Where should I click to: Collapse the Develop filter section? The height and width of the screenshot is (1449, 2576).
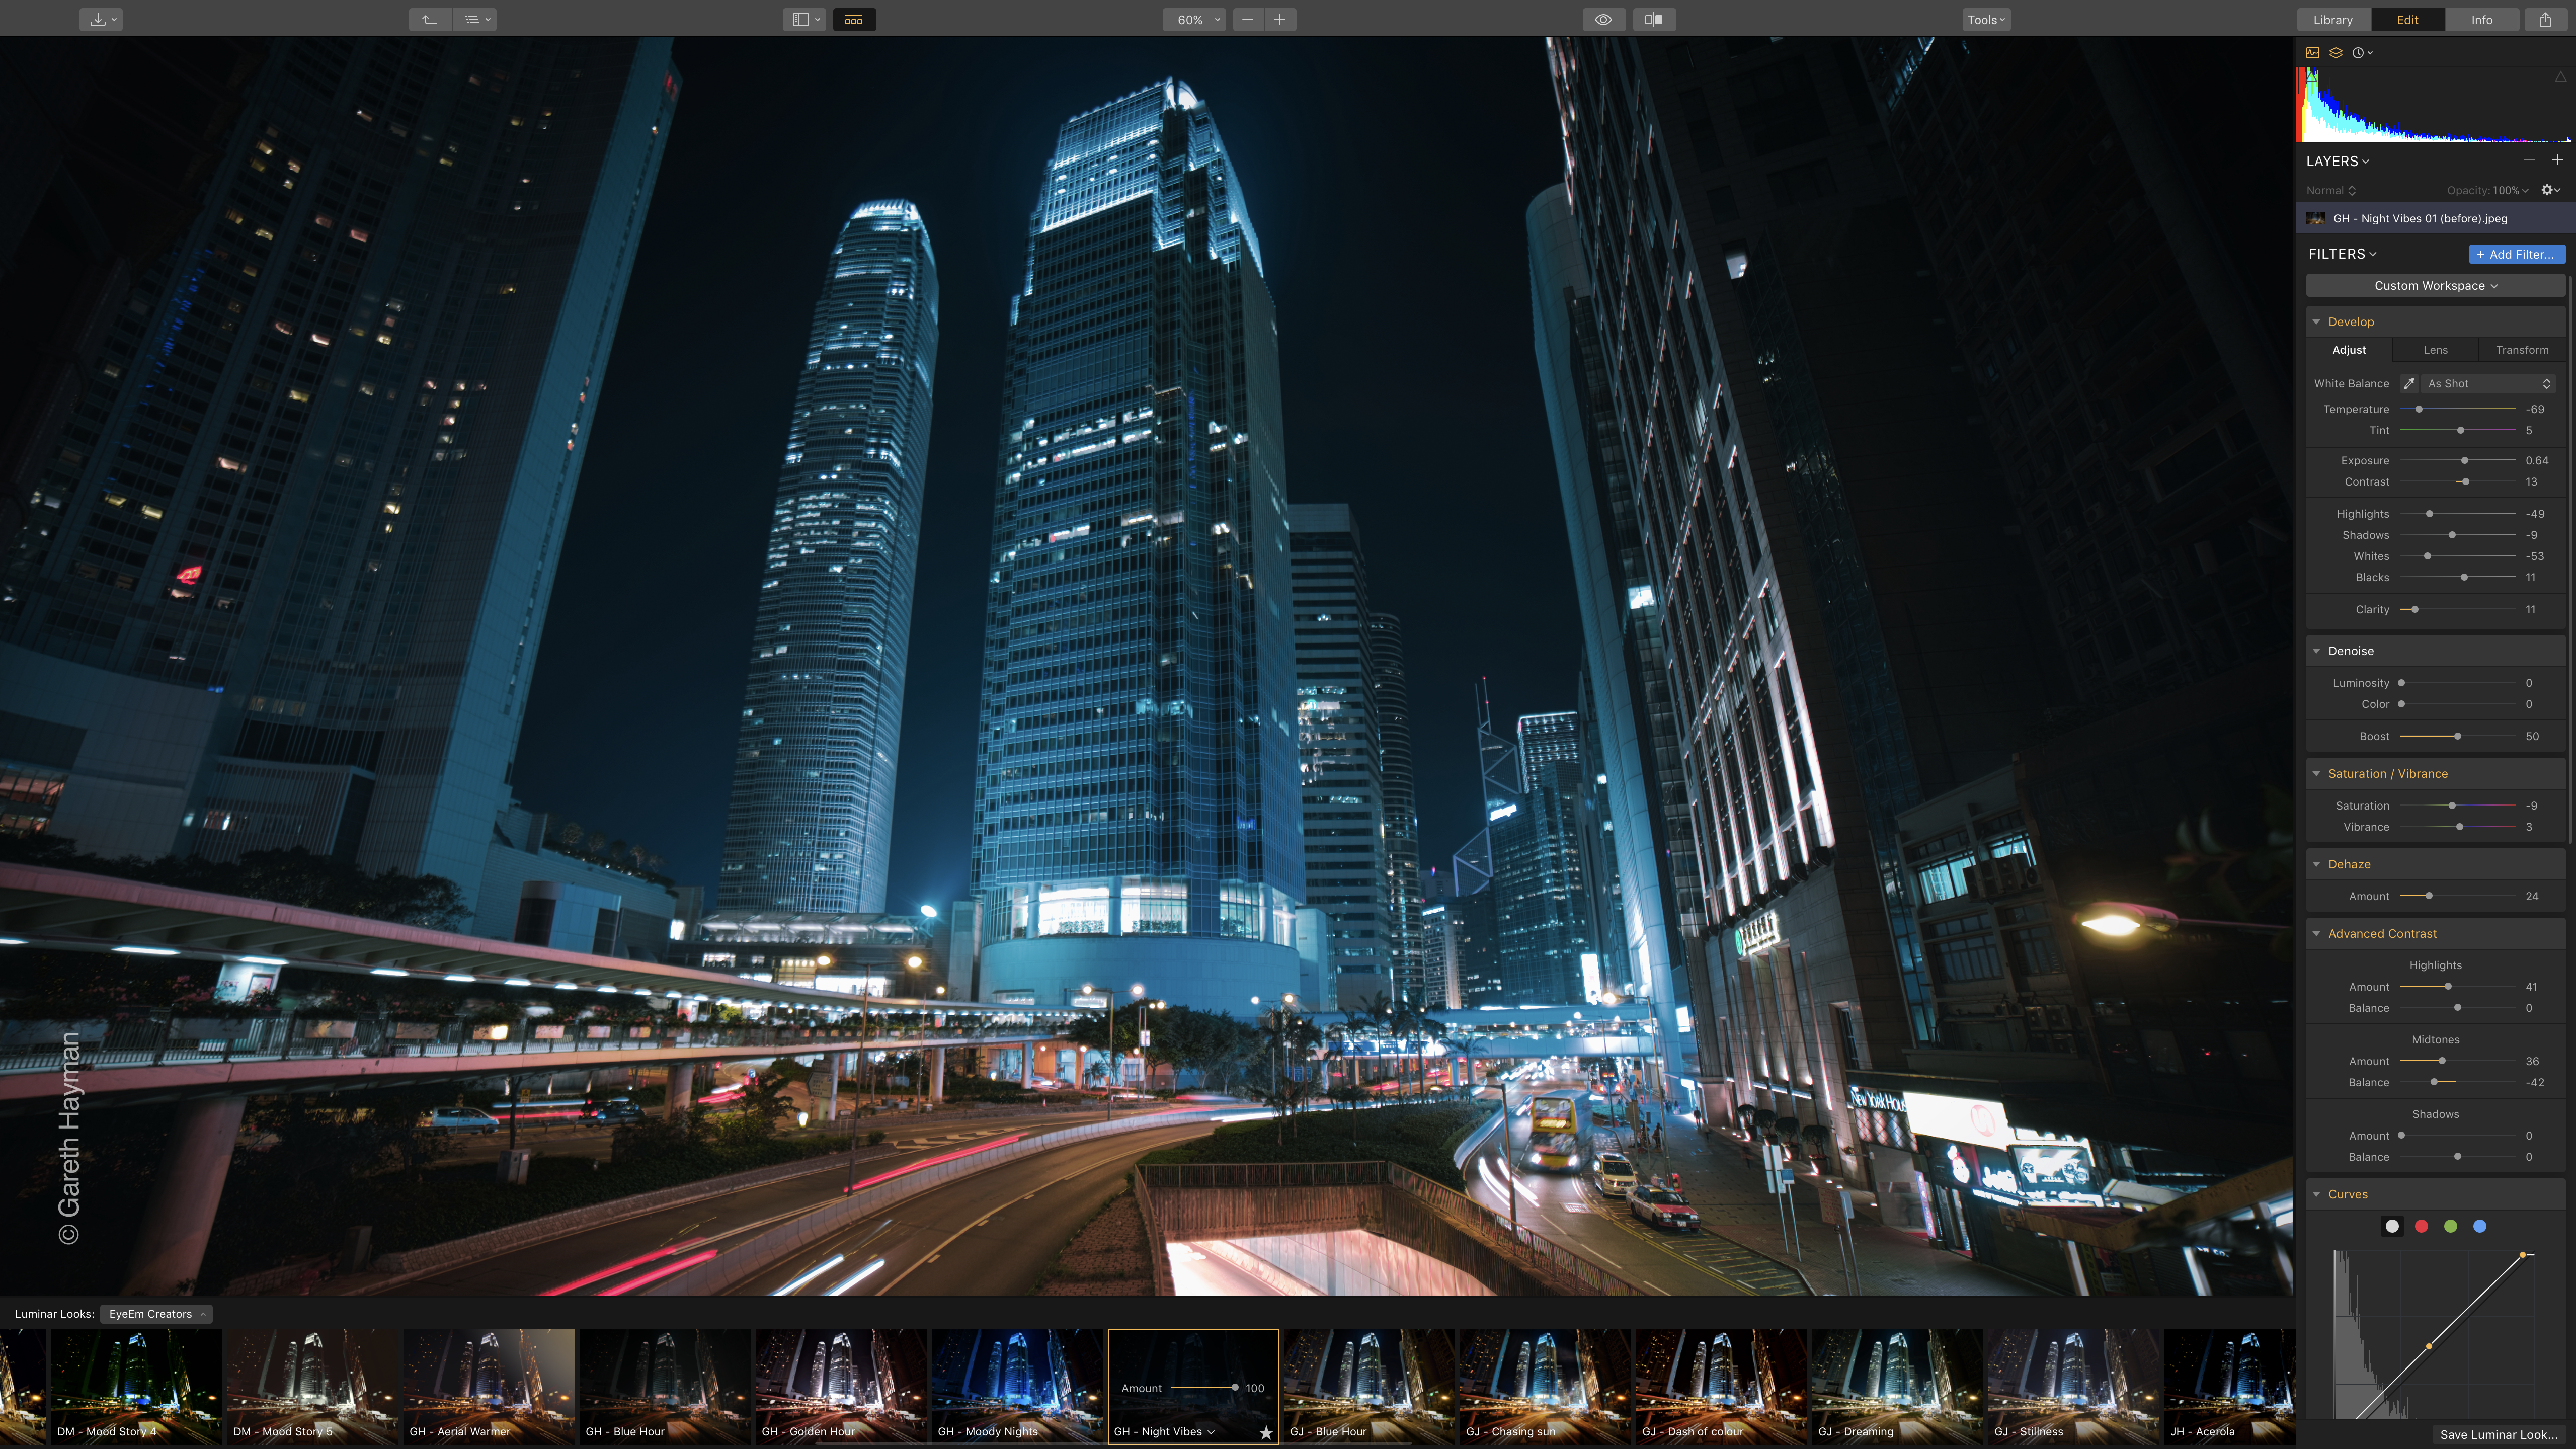click(2316, 322)
